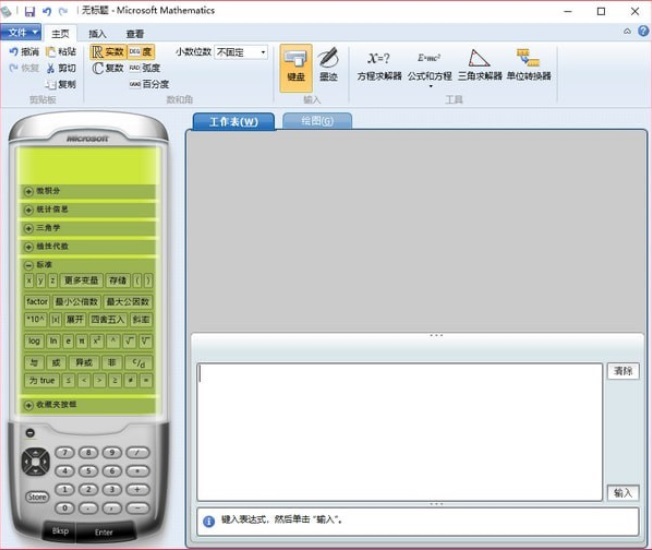Switch input to Ink (墨迹) mode
The height and width of the screenshot is (550, 652).
(328, 66)
